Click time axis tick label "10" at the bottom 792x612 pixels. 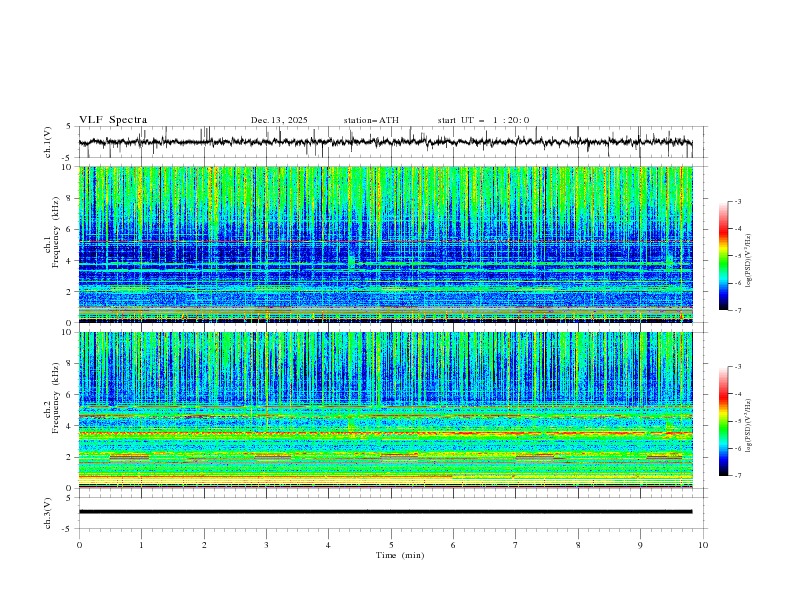703,545
